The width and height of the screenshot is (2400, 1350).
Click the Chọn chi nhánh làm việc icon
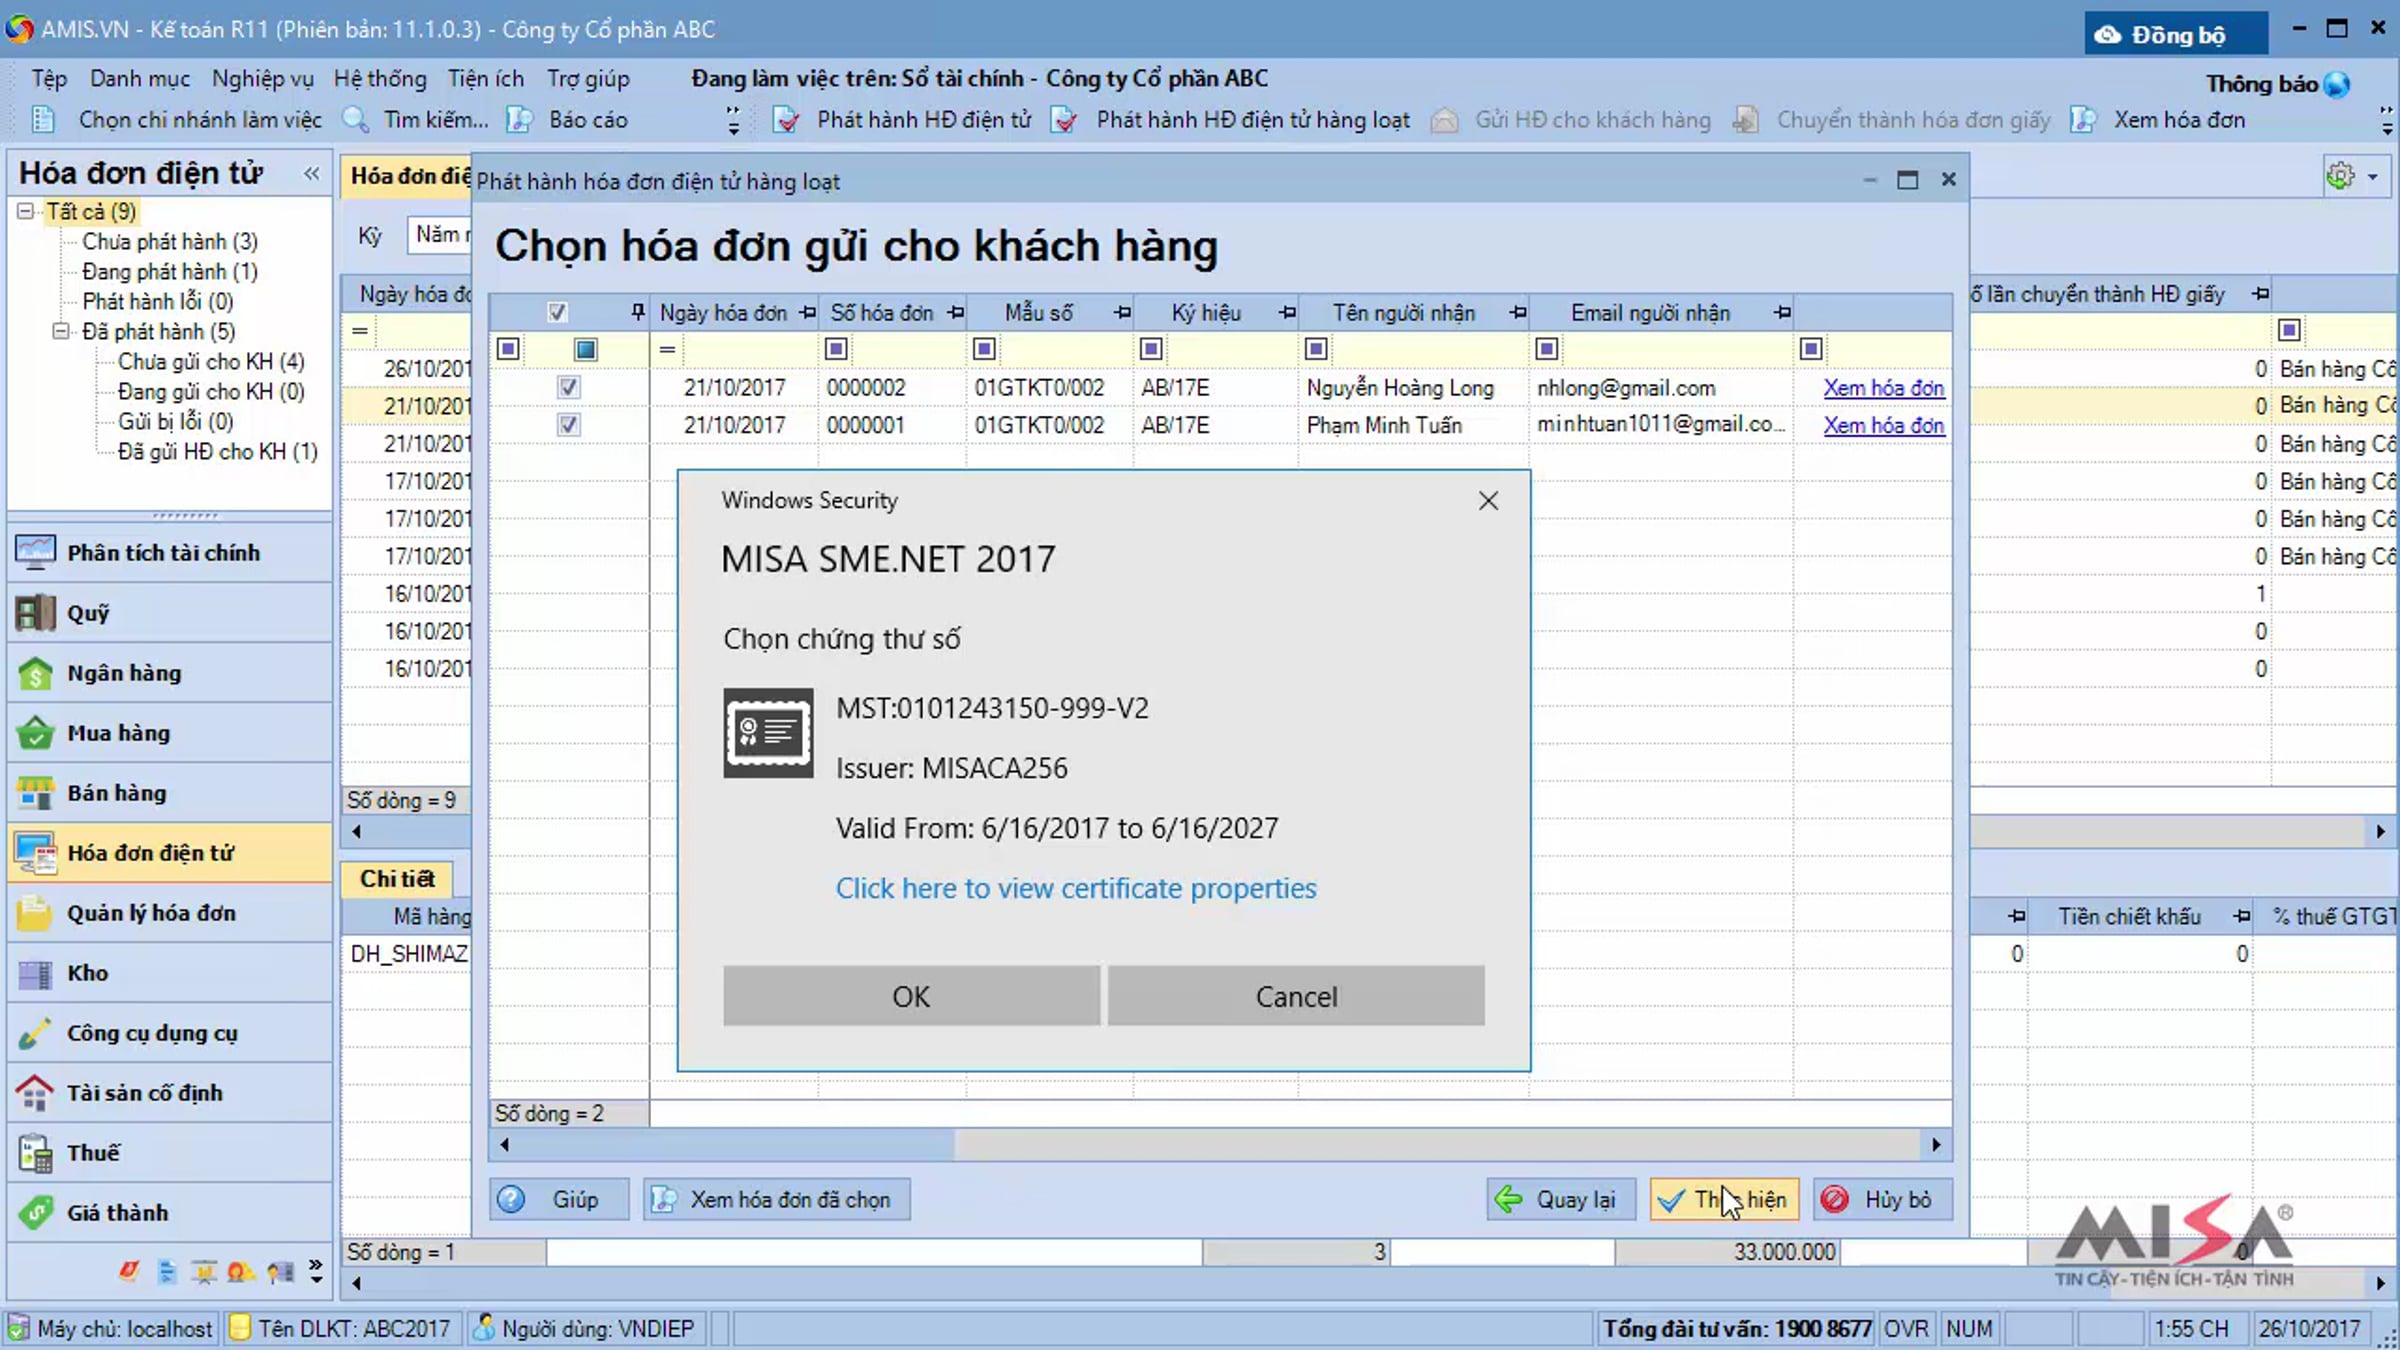[43, 120]
